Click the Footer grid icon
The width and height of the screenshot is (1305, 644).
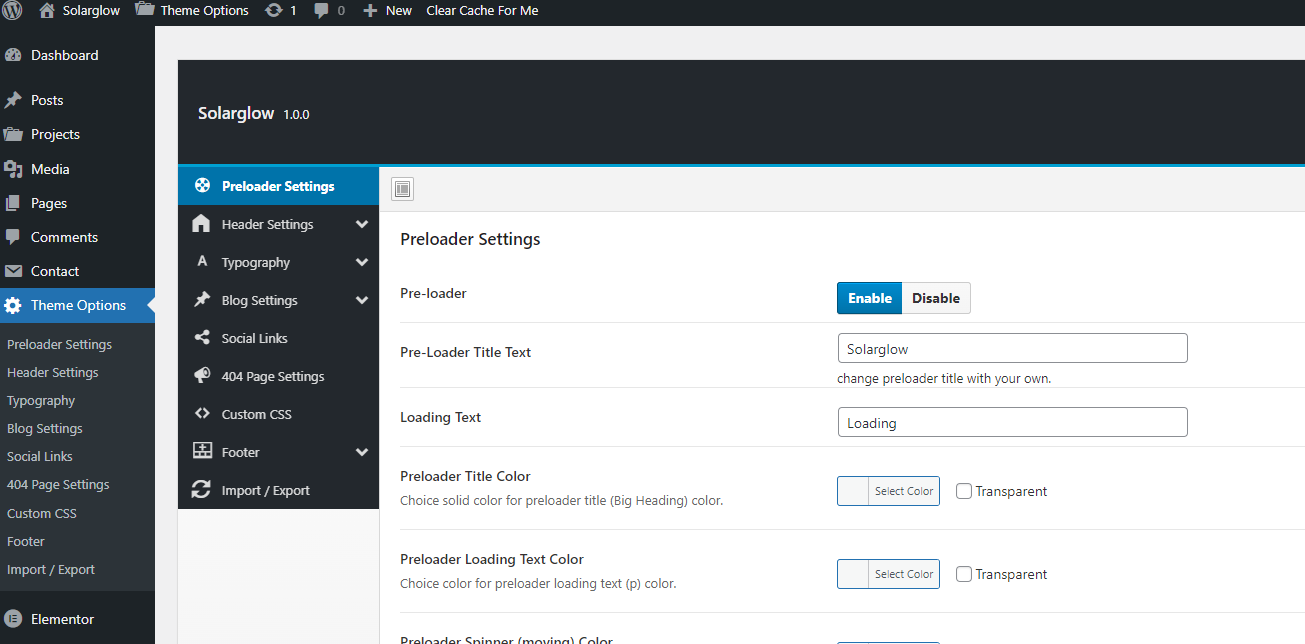coord(202,451)
